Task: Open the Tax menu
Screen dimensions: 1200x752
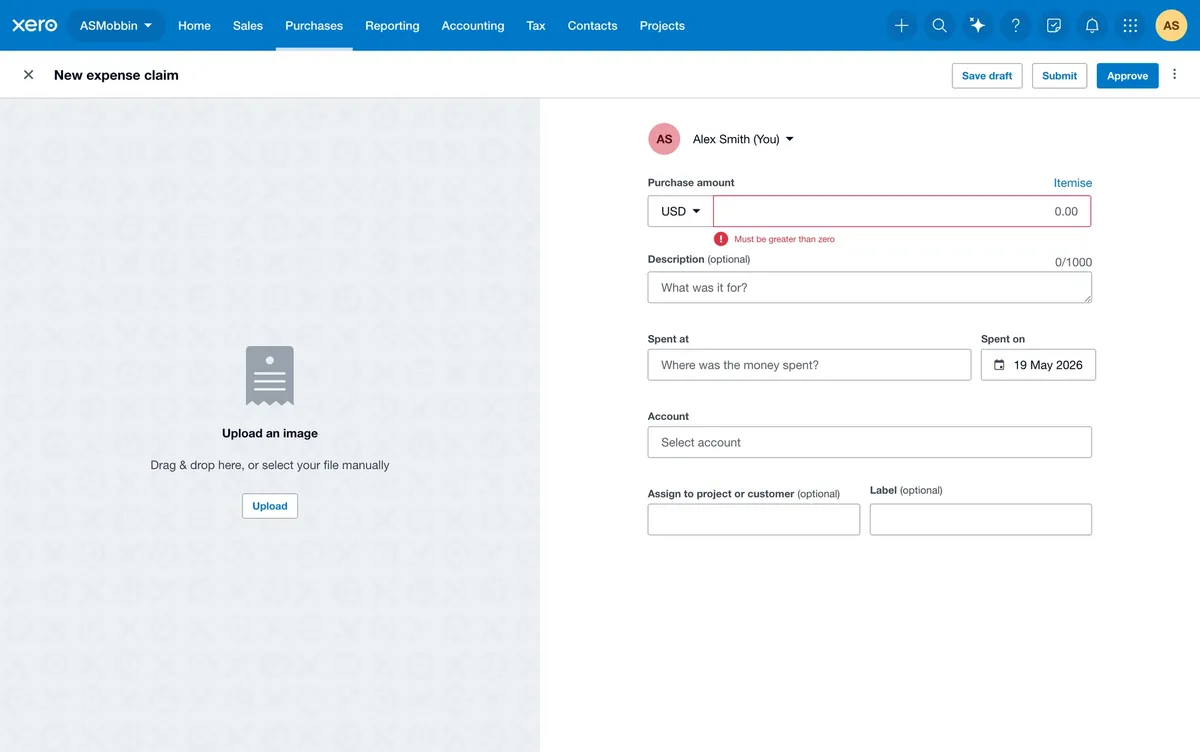Action: coord(536,25)
